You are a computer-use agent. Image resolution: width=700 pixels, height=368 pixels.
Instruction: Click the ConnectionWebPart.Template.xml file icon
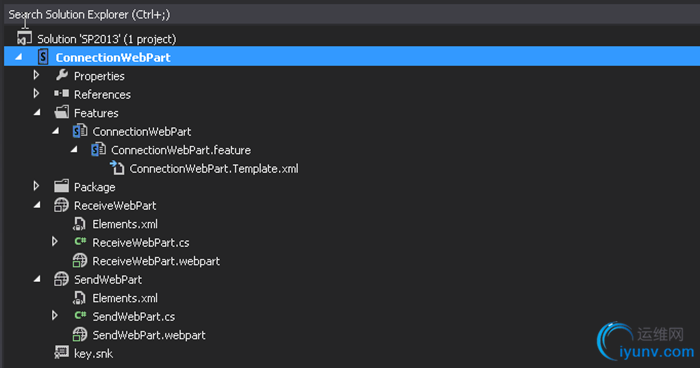(x=117, y=168)
